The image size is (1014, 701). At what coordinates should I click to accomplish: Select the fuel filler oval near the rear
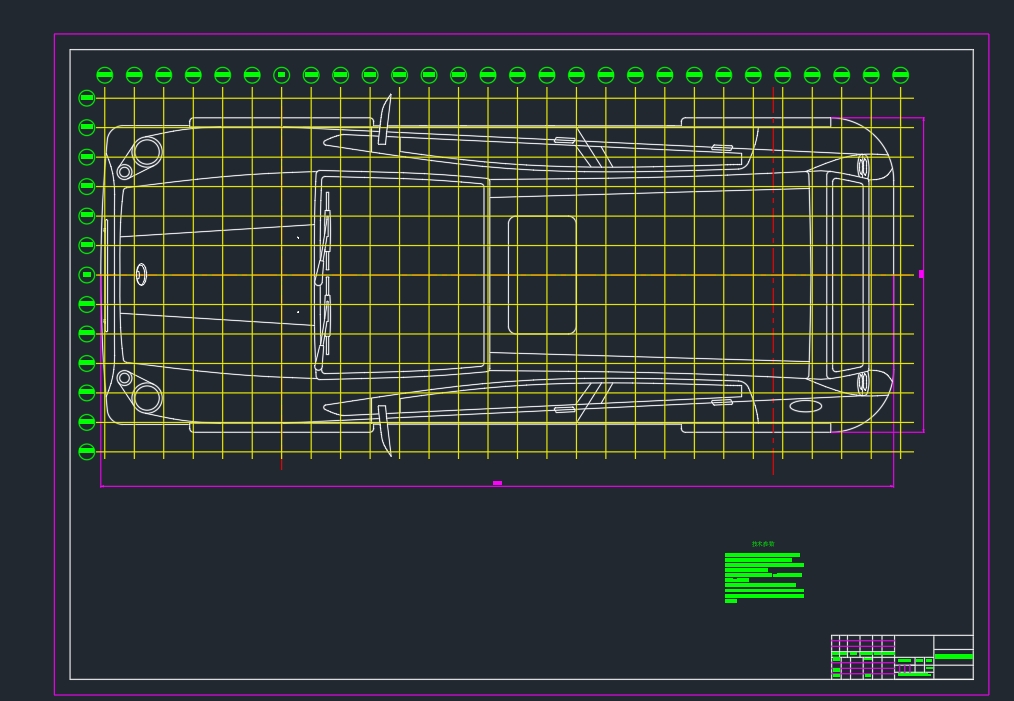pos(806,406)
